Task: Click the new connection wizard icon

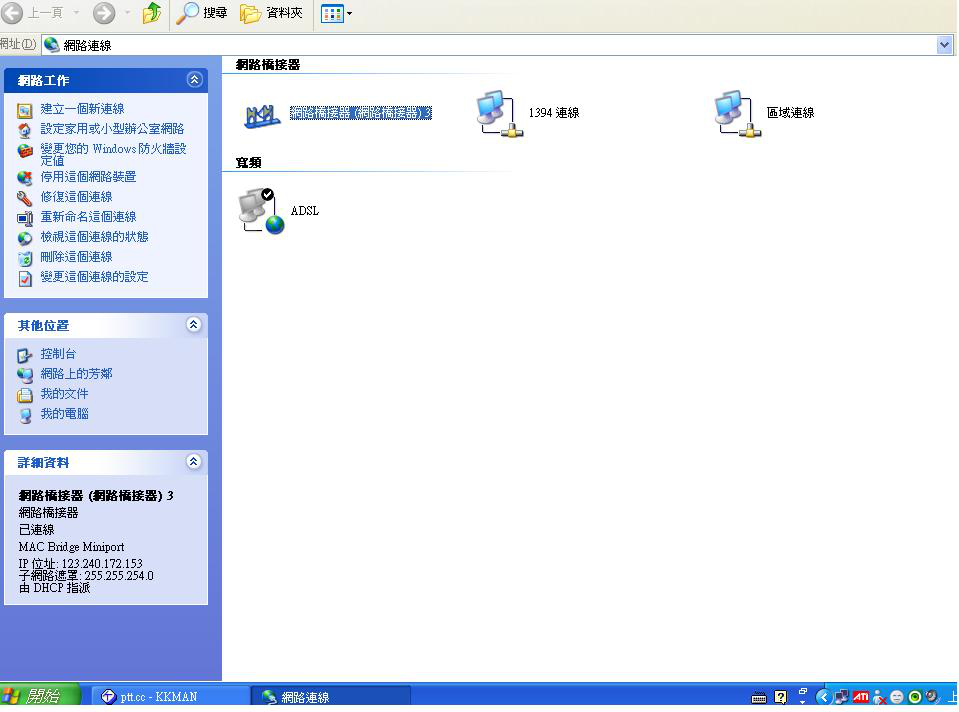Action: (x=24, y=111)
